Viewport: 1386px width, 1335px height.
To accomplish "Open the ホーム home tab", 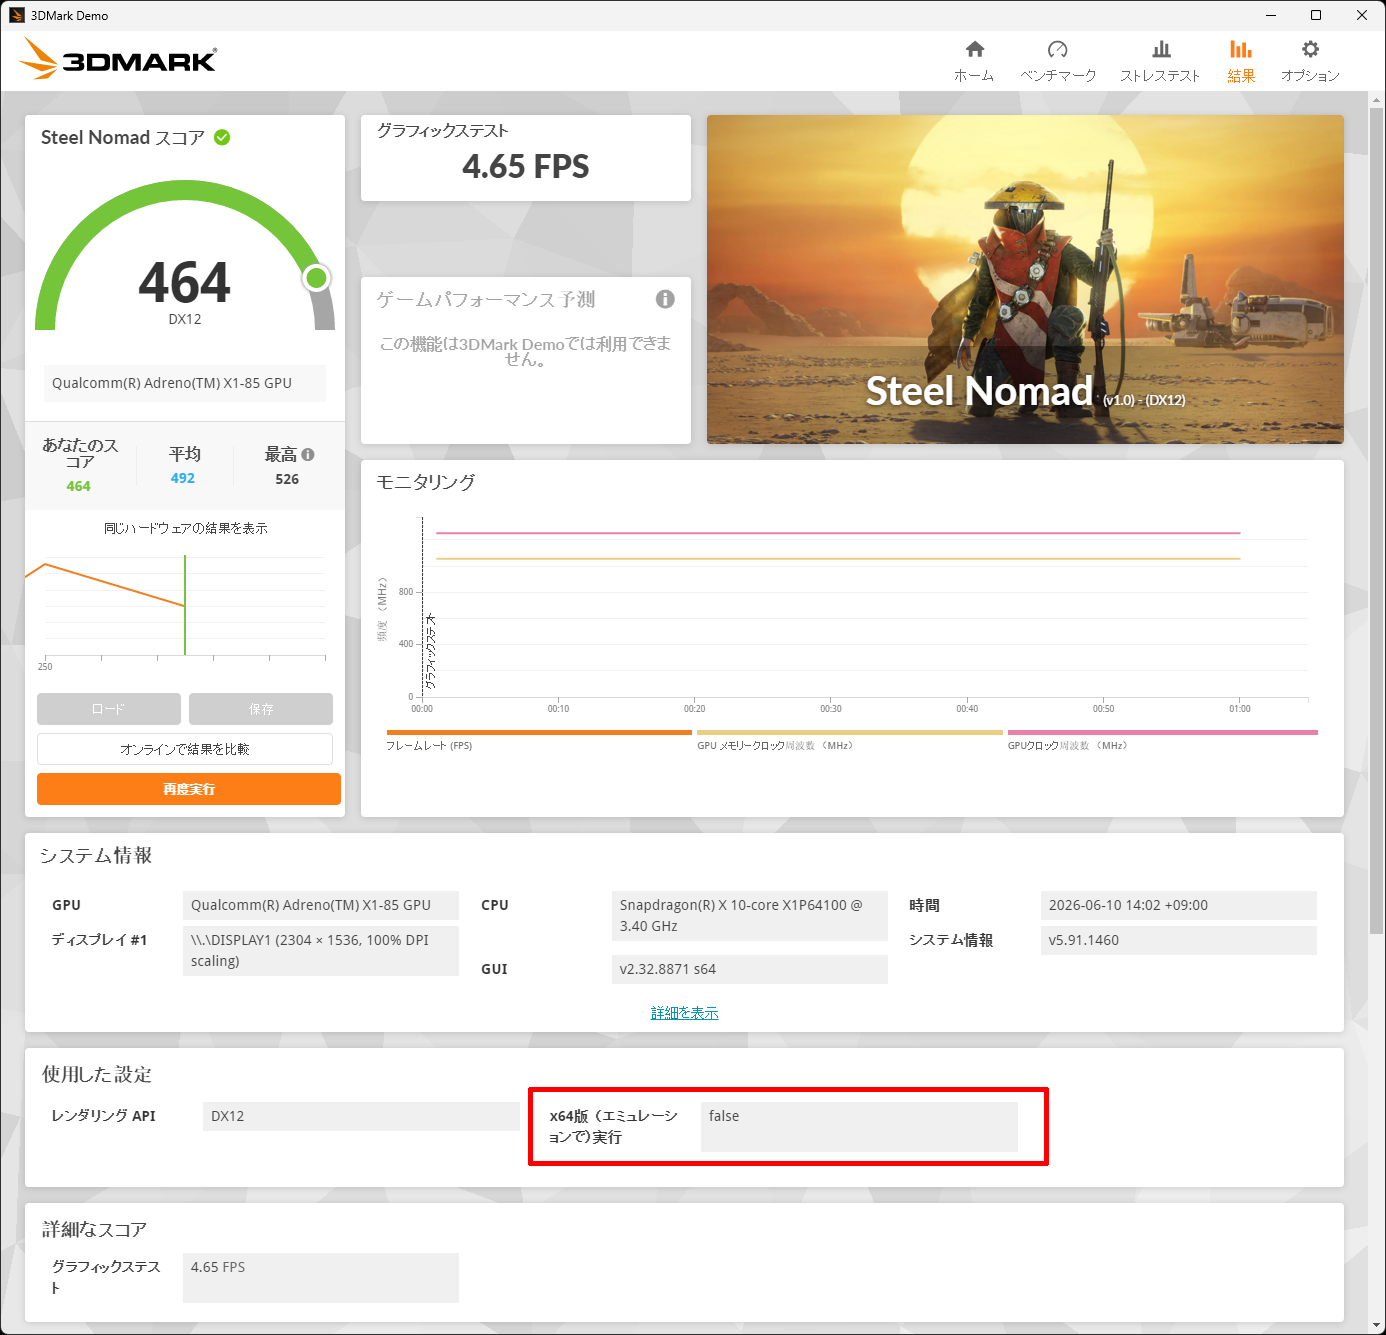I will 974,61.
